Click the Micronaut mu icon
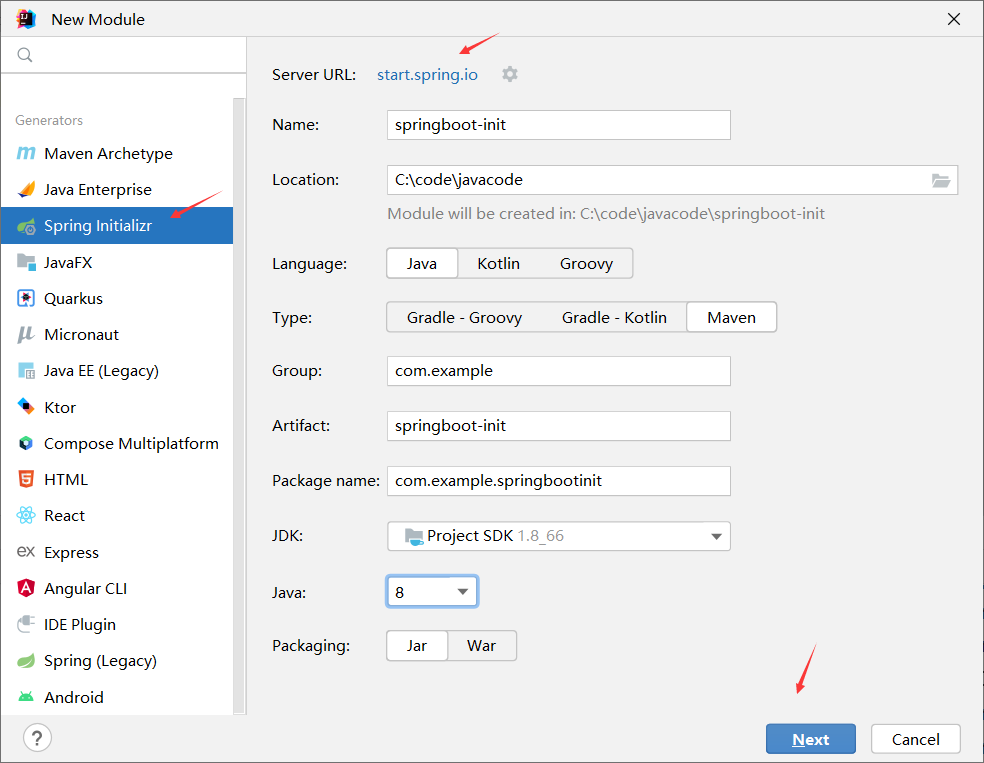The image size is (984, 763). 26,334
